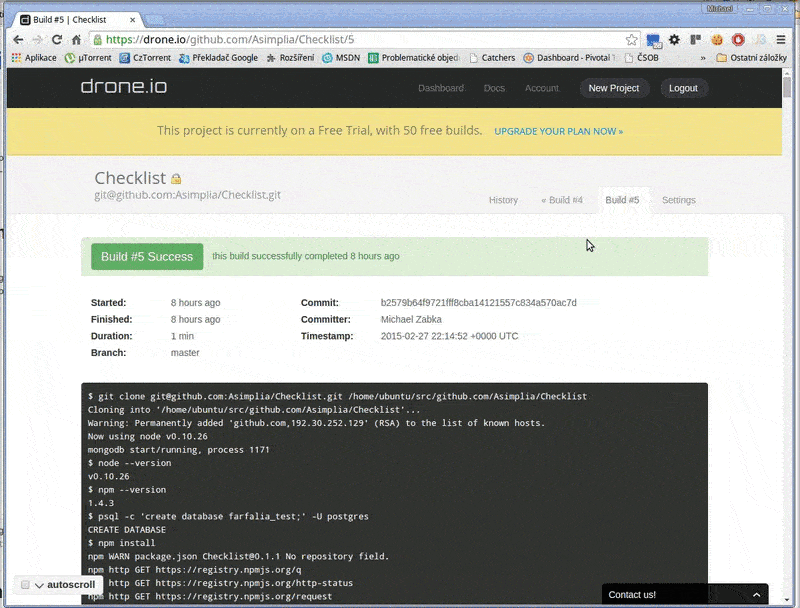
Task: Expand bookmarks overflow chevron
Action: pos(703,58)
